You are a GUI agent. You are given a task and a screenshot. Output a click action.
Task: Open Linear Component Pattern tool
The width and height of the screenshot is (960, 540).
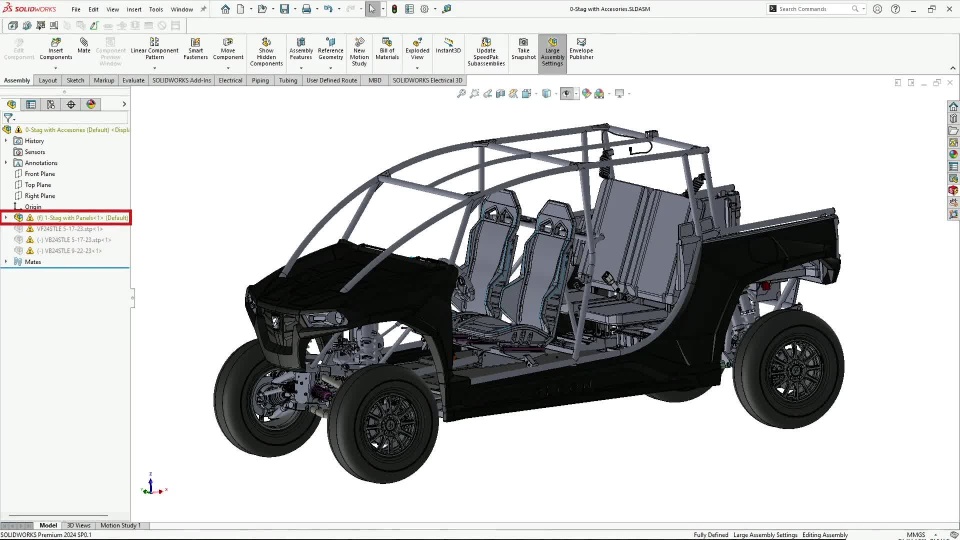[x=154, y=49]
